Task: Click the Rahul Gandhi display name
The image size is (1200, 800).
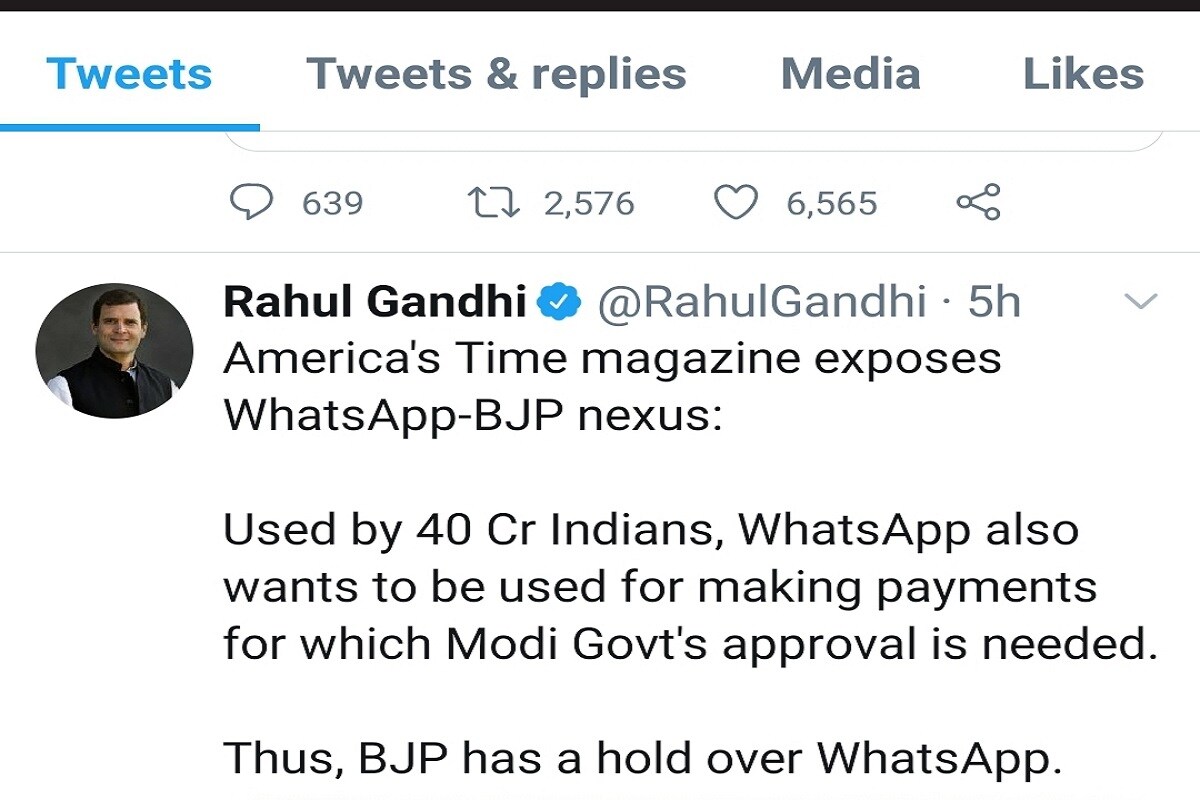Action: [x=375, y=301]
